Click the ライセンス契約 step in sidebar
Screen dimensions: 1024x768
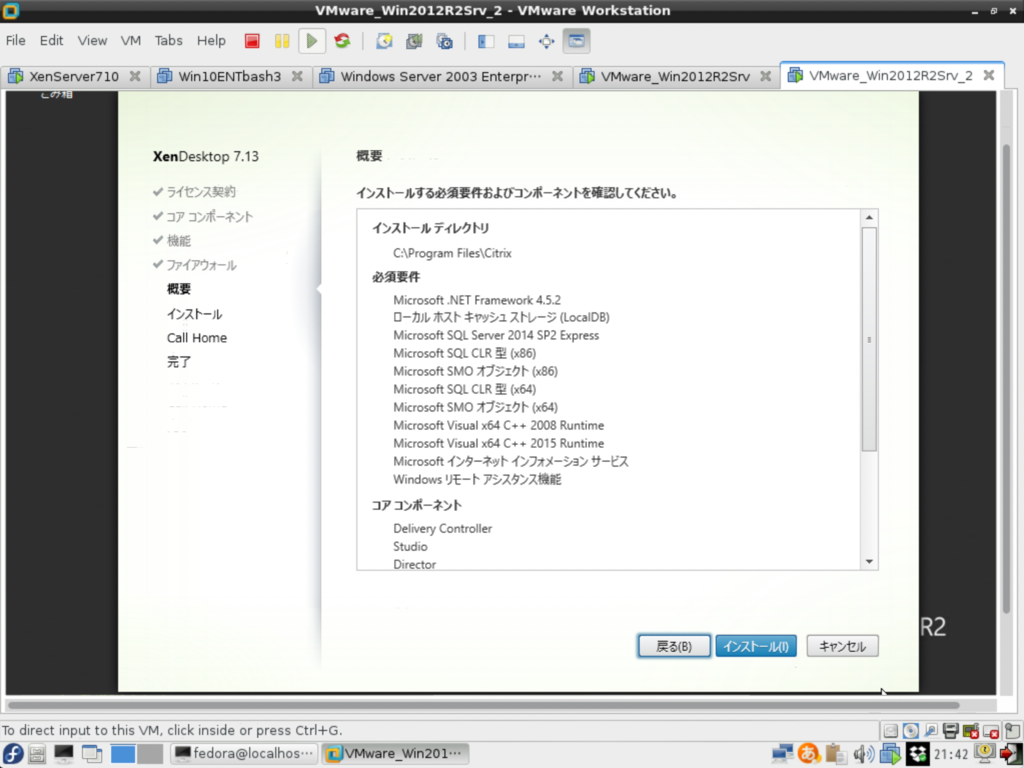[201, 192]
